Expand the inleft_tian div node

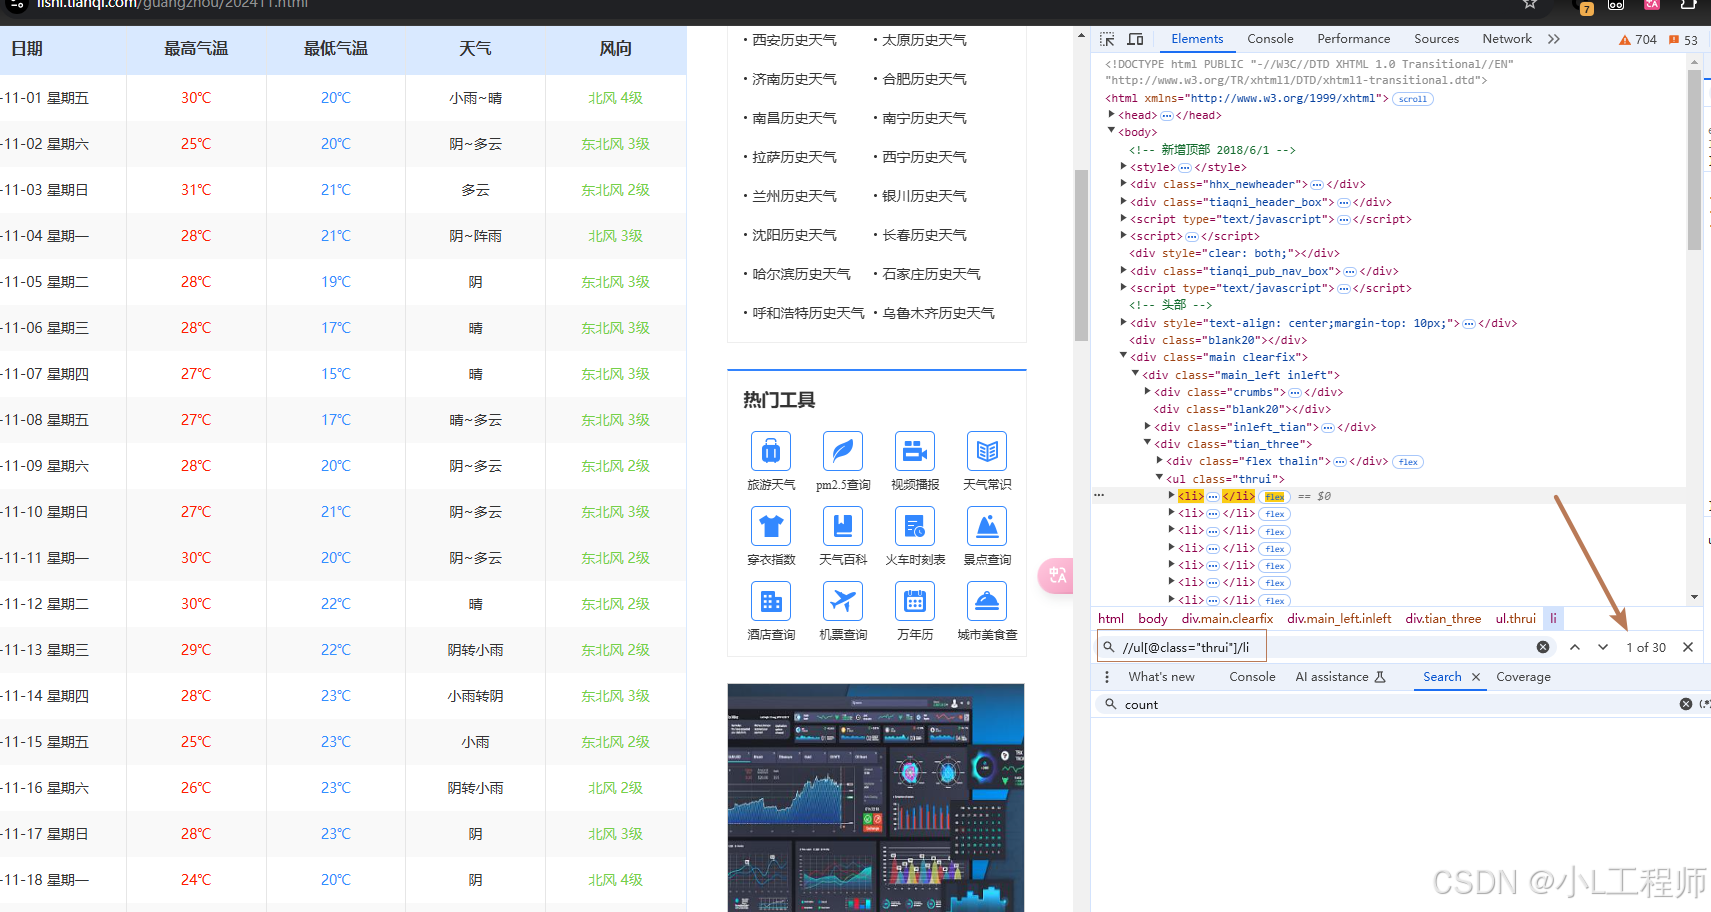[1148, 426]
